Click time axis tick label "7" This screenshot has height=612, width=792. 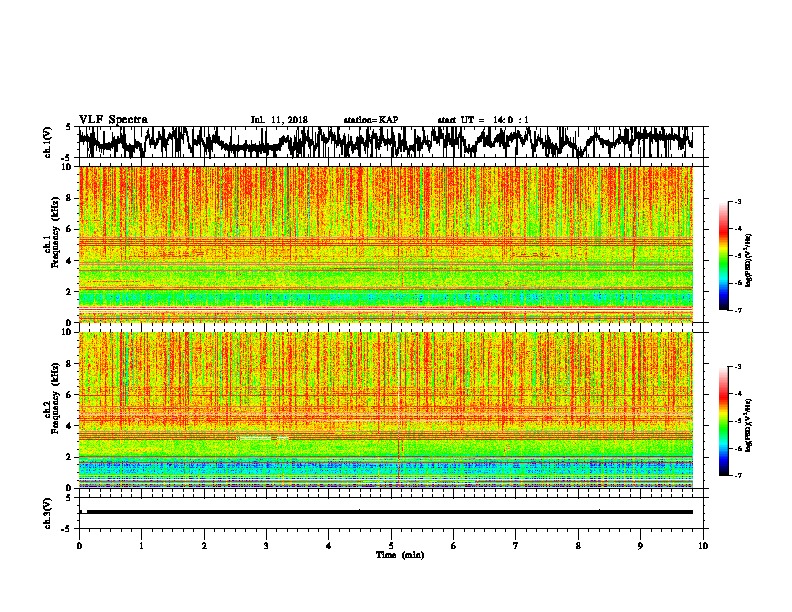[516, 545]
